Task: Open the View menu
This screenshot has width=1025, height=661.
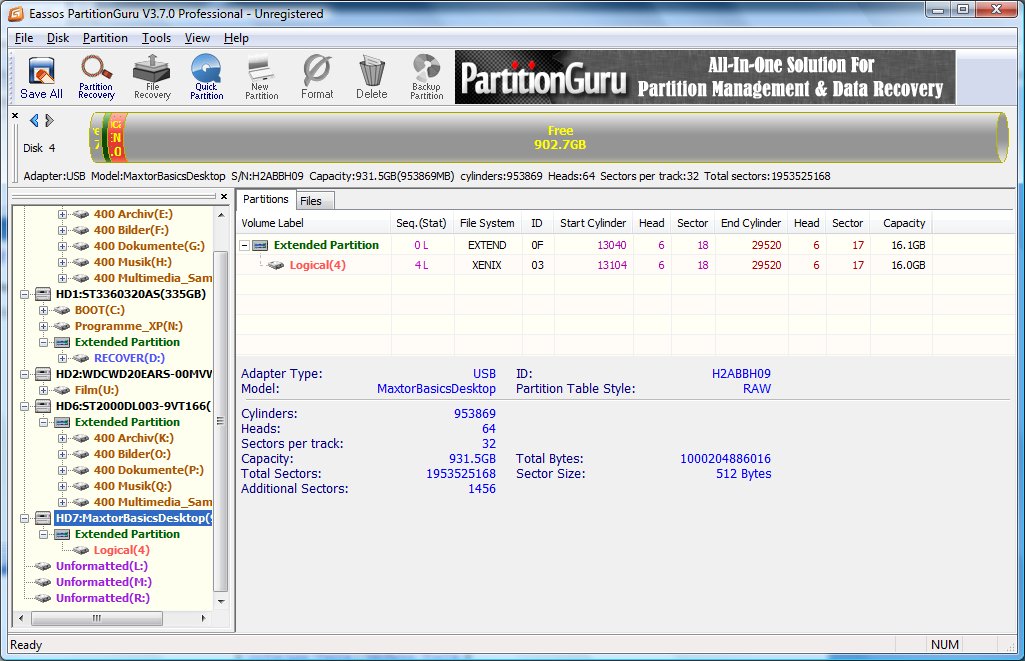Action: tap(197, 38)
